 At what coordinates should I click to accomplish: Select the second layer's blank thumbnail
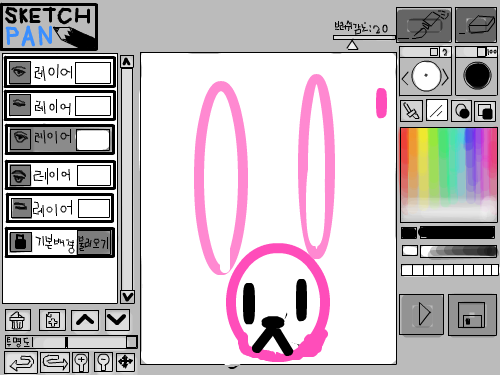[x=93, y=106]
